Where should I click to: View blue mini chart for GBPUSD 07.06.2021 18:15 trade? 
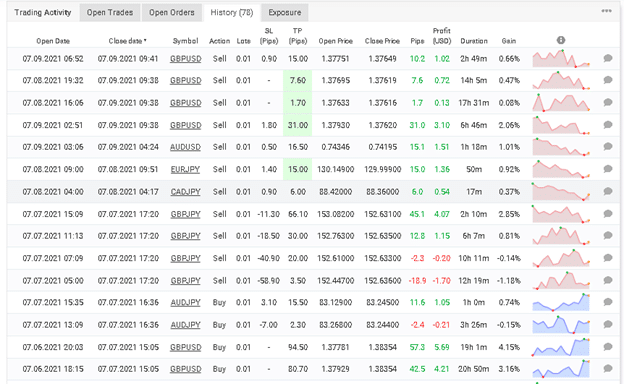(x=561, y=368)
